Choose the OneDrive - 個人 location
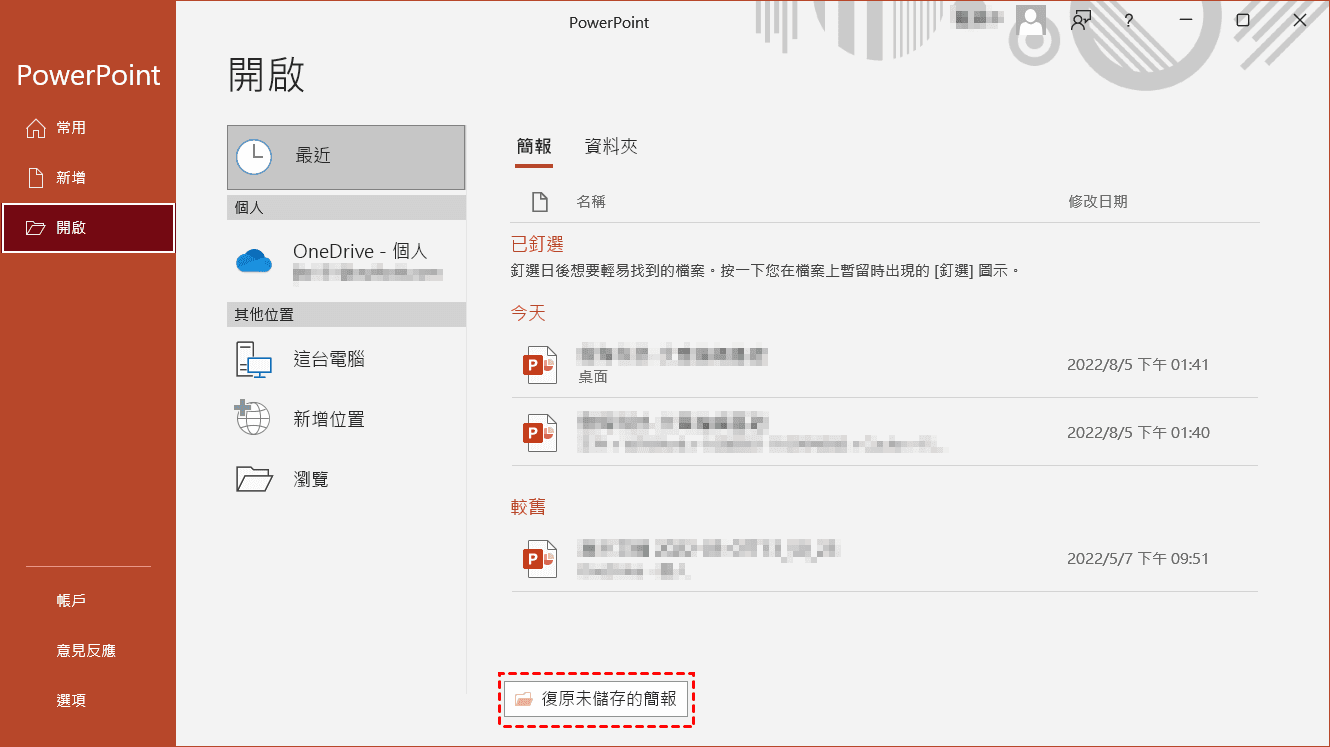Screen dimensions: 1330x747 pos(346,260)
